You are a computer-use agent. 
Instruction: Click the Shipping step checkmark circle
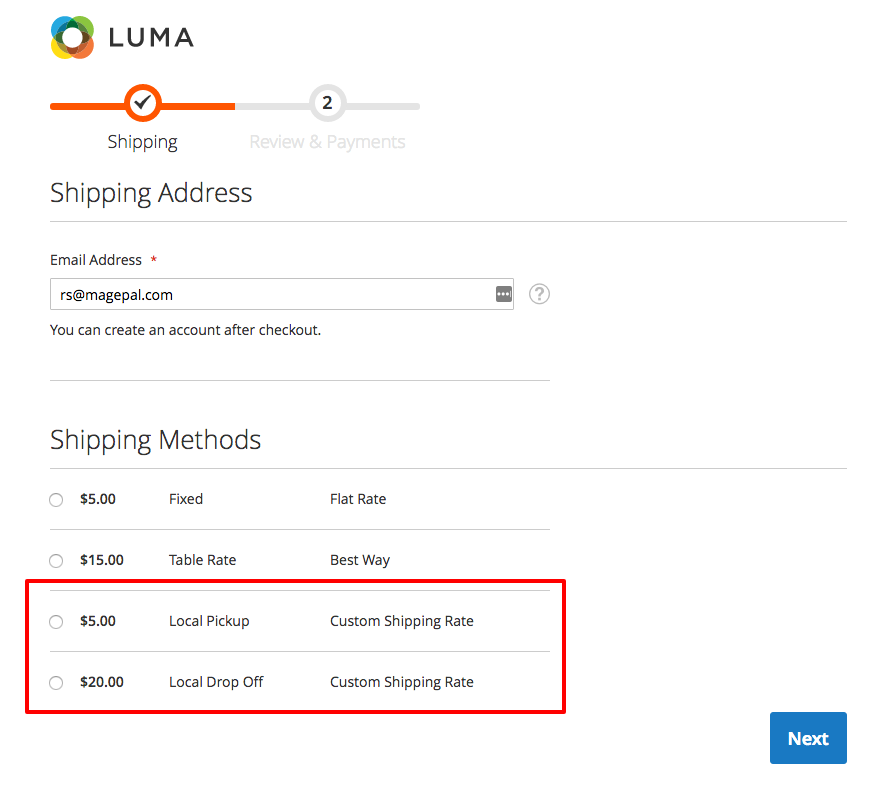[143, 102]
